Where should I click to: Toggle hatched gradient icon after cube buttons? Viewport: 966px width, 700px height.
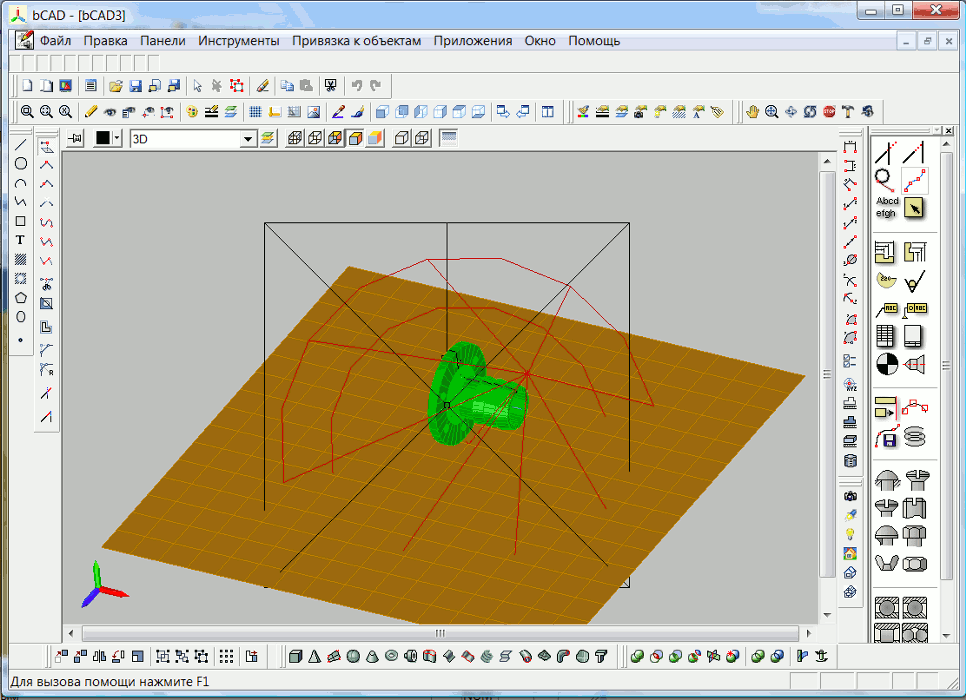point(448,138)
